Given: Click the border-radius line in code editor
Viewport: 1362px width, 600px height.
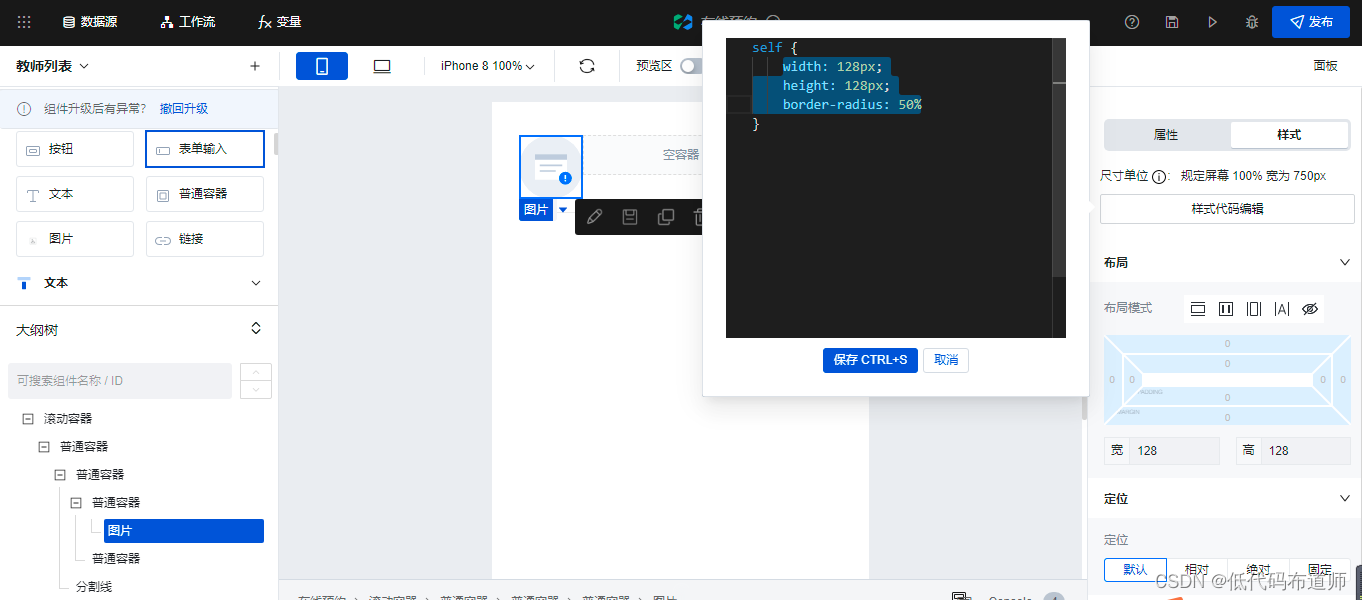Looking at the screenshot, I should pyautogui.click(x=852, y=105).
